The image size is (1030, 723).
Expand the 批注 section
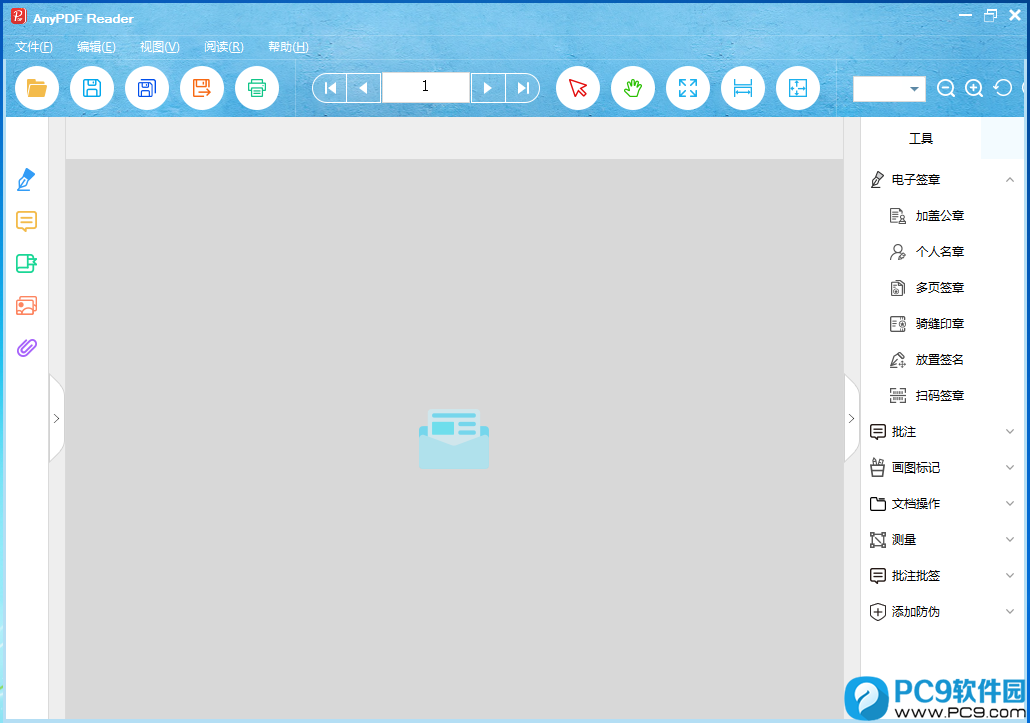1010,431
